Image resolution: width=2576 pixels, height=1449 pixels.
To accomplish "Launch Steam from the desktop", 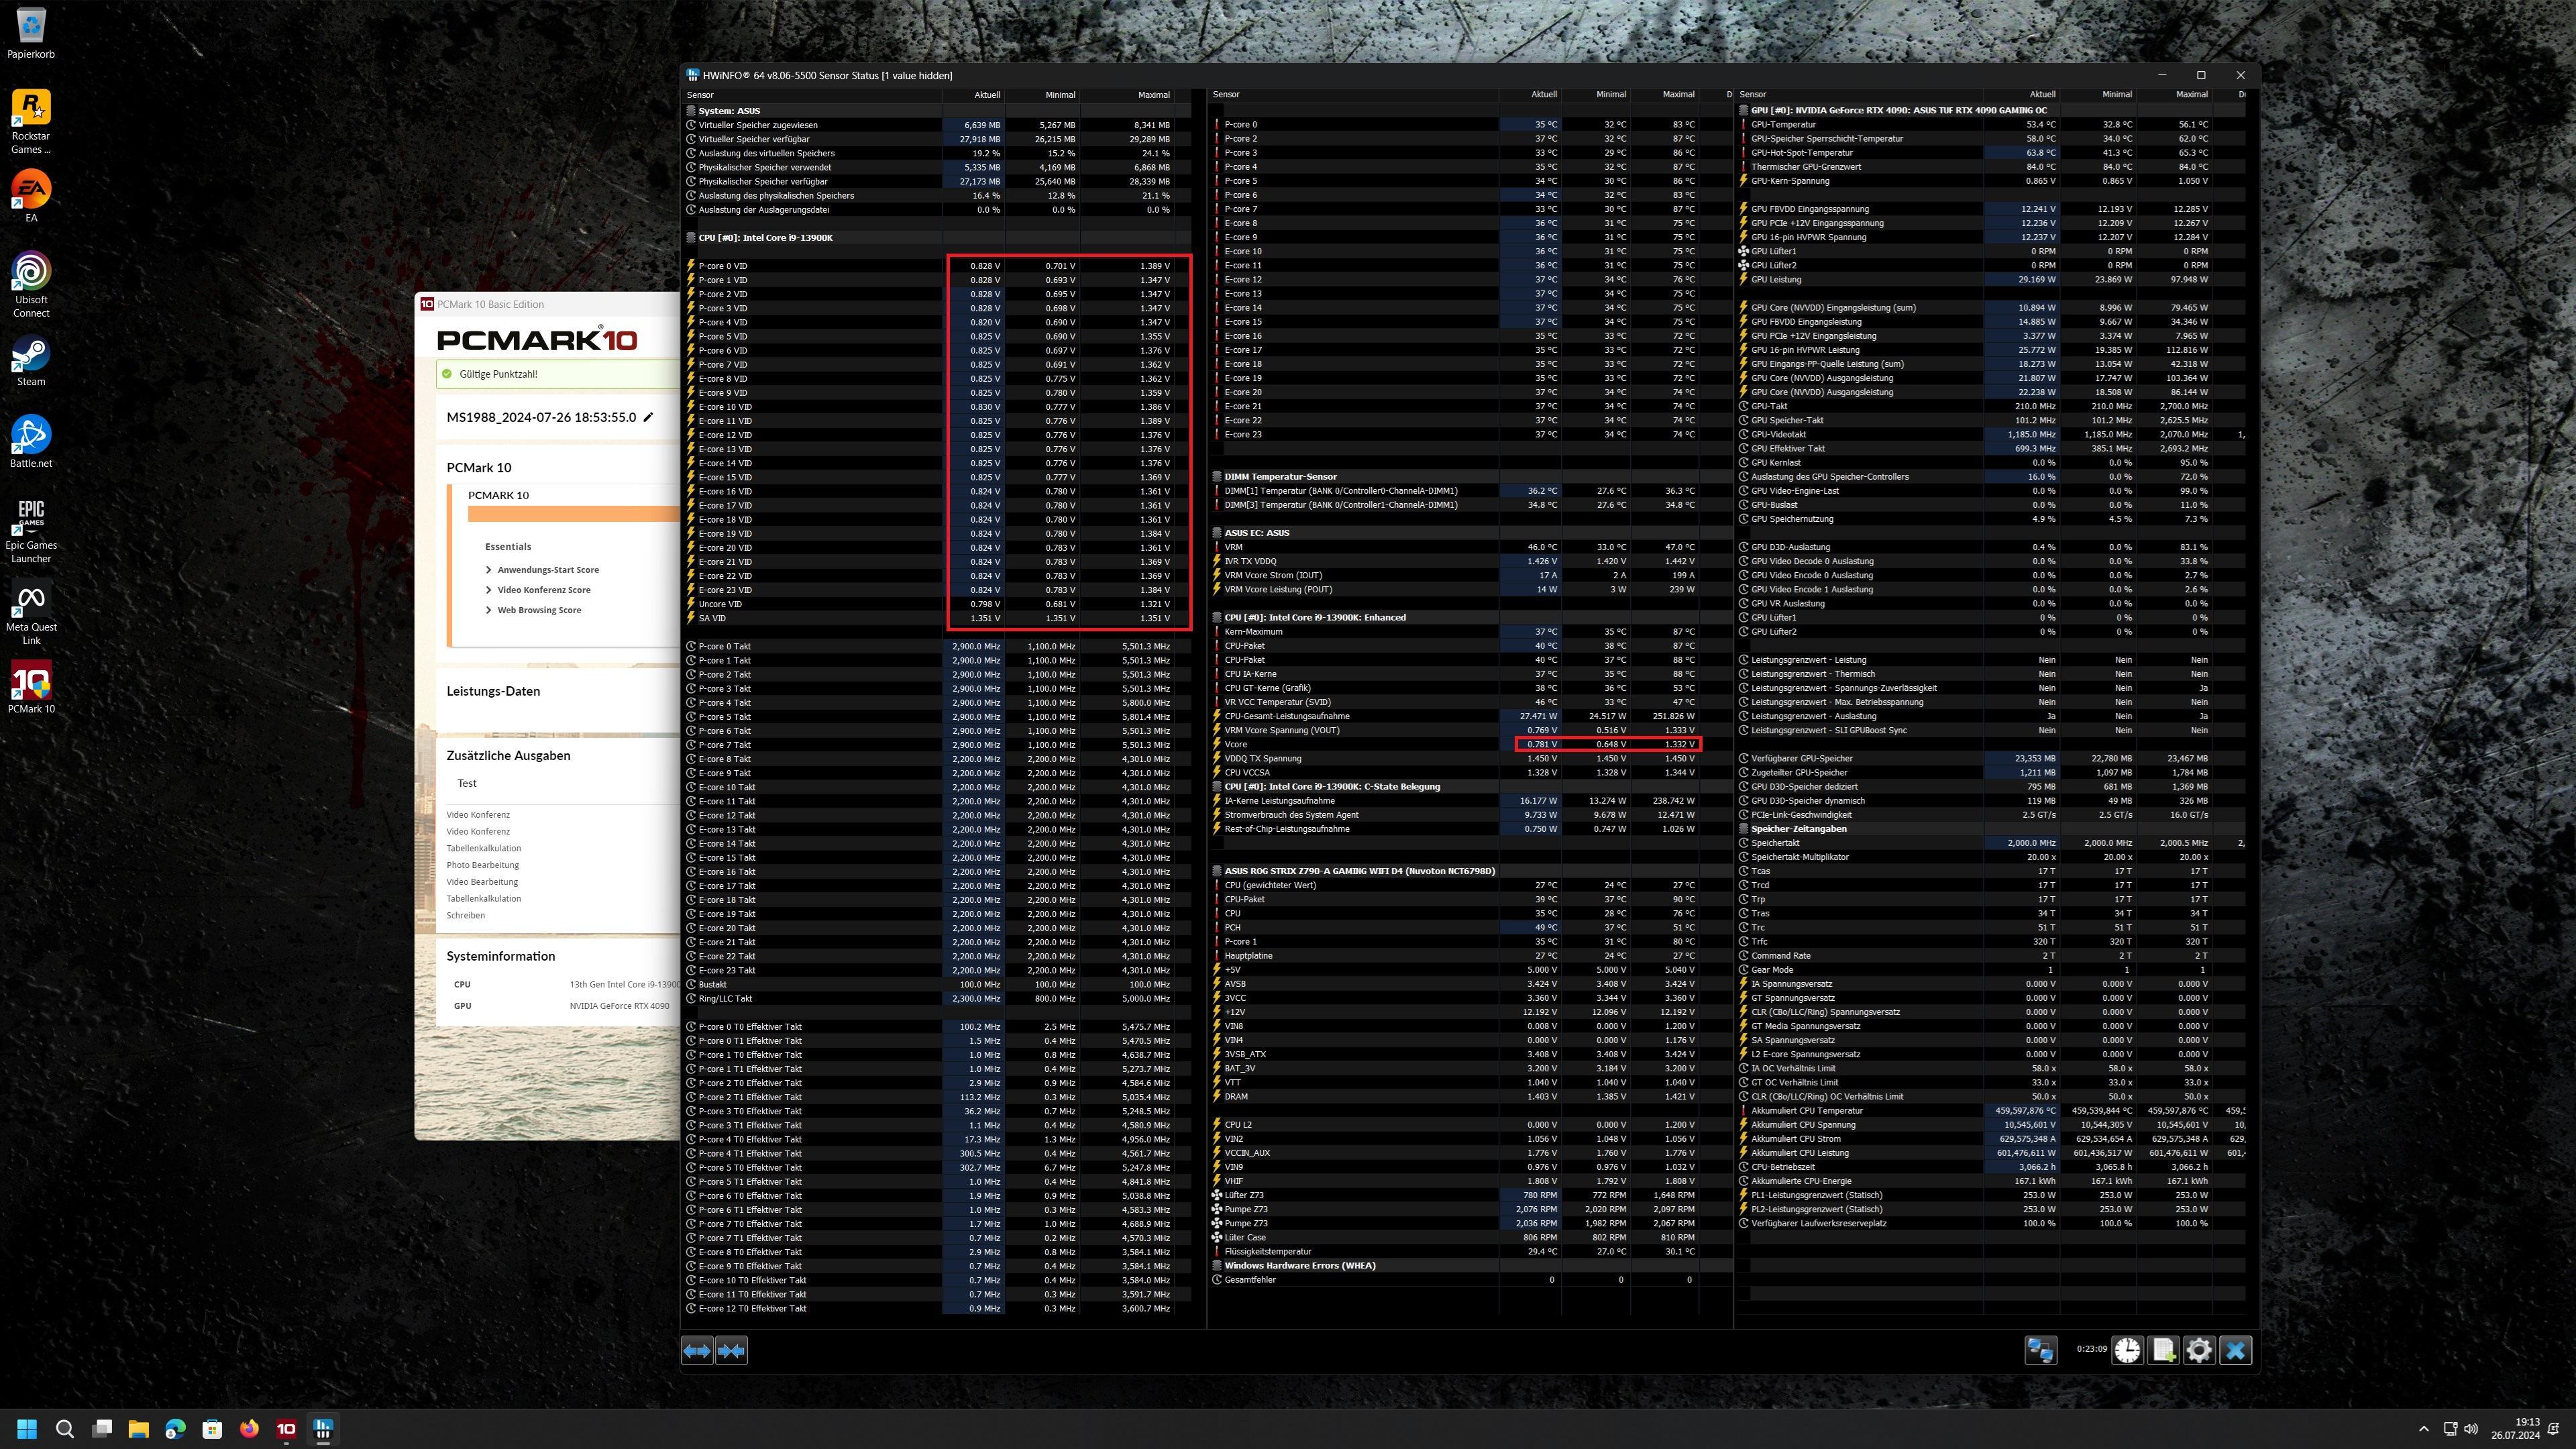I will [31, 360].
